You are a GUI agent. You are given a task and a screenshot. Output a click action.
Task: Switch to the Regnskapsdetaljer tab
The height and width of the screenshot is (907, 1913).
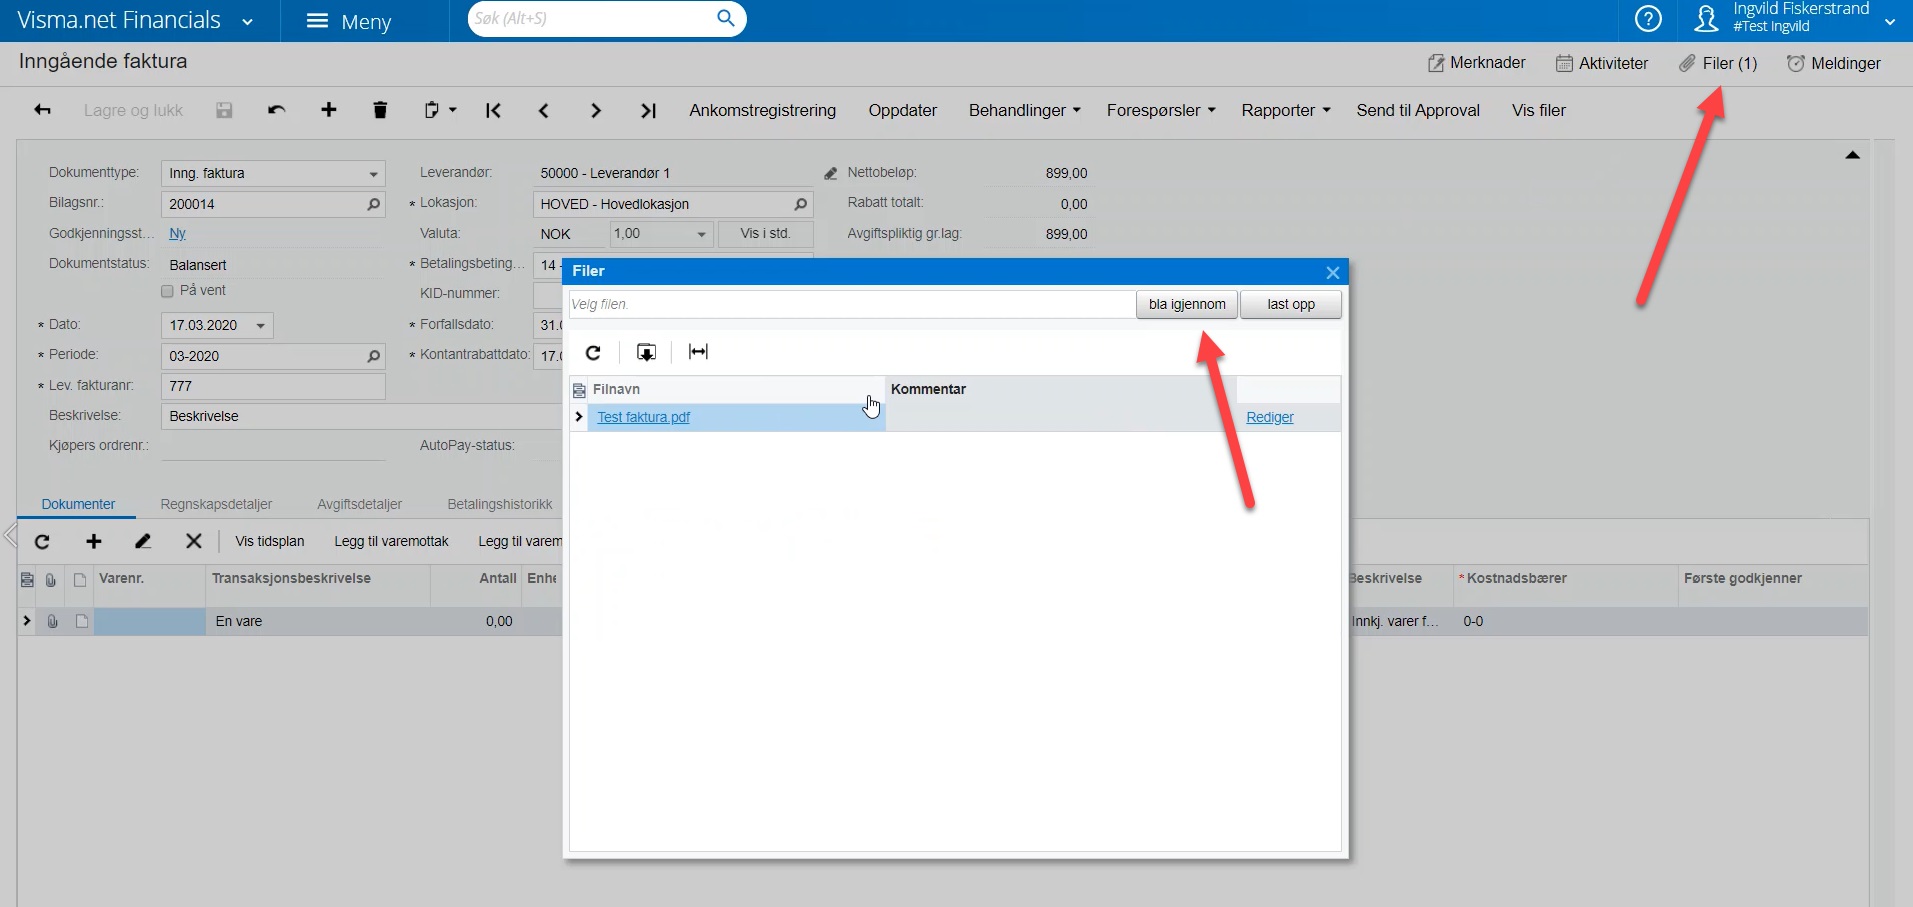pyautogui.click(x=216, y=504)
